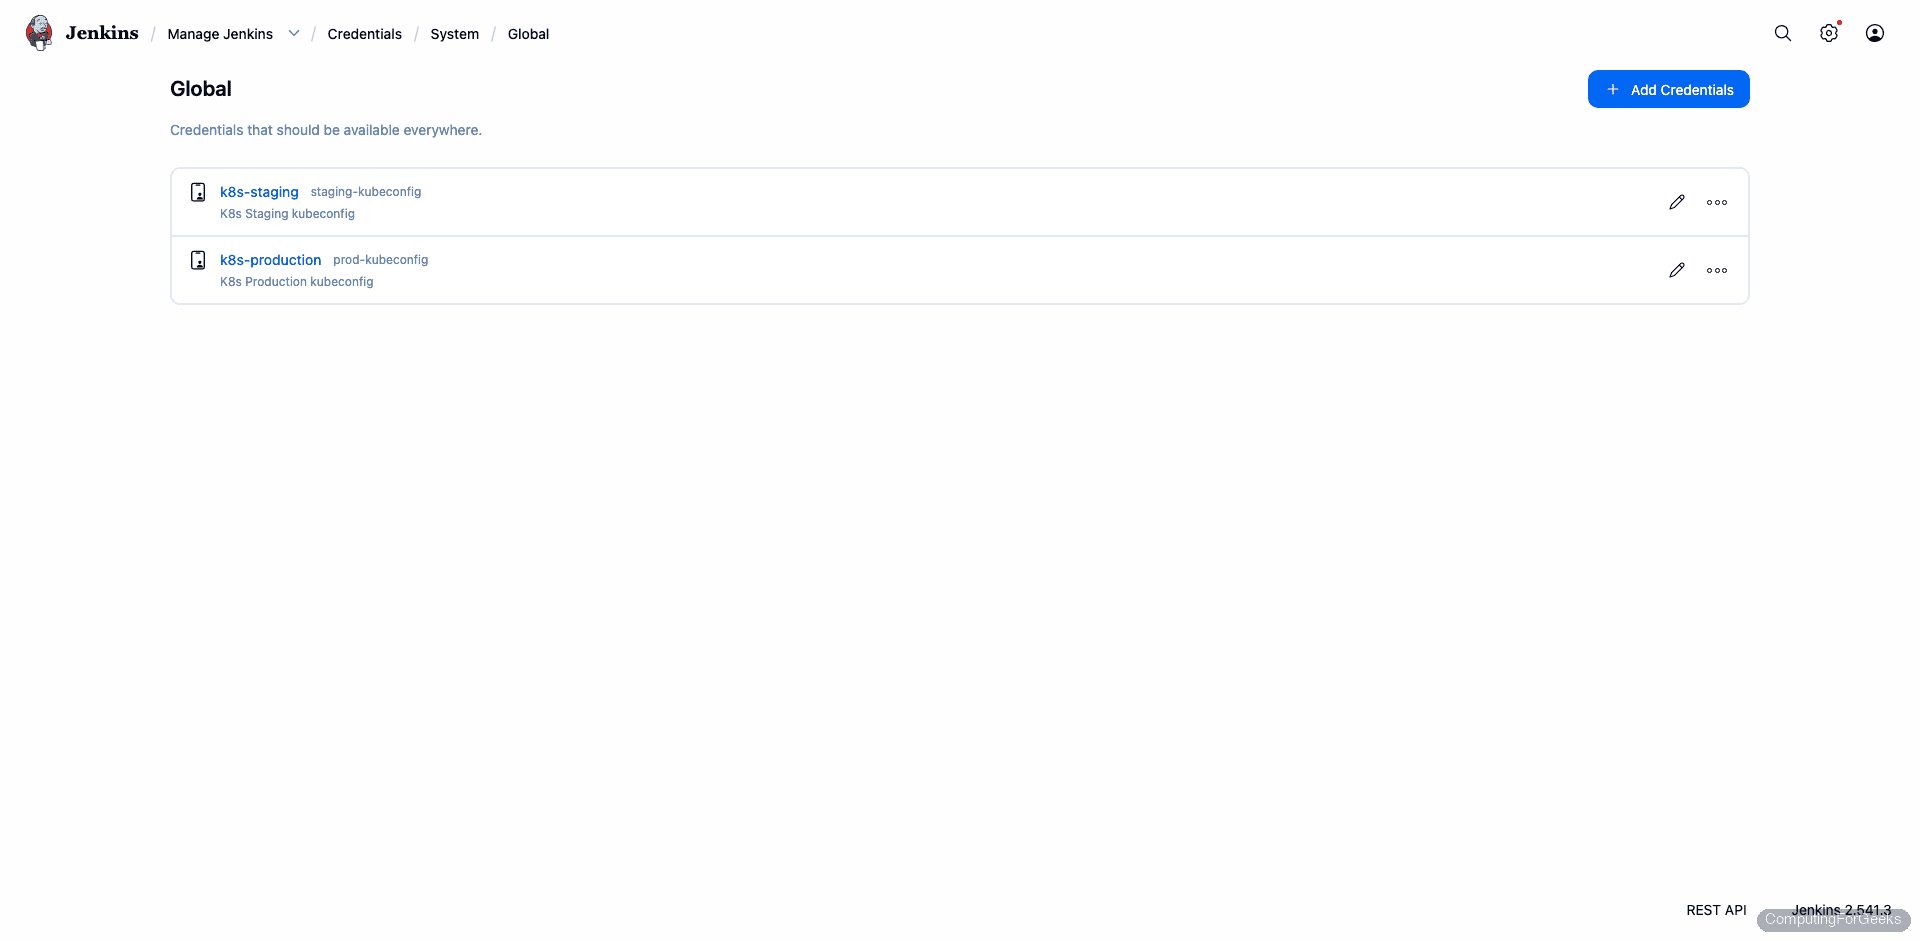Open the k8s-staging credential link
This screenshot has height=941, width=1920.
click(258, 192)
